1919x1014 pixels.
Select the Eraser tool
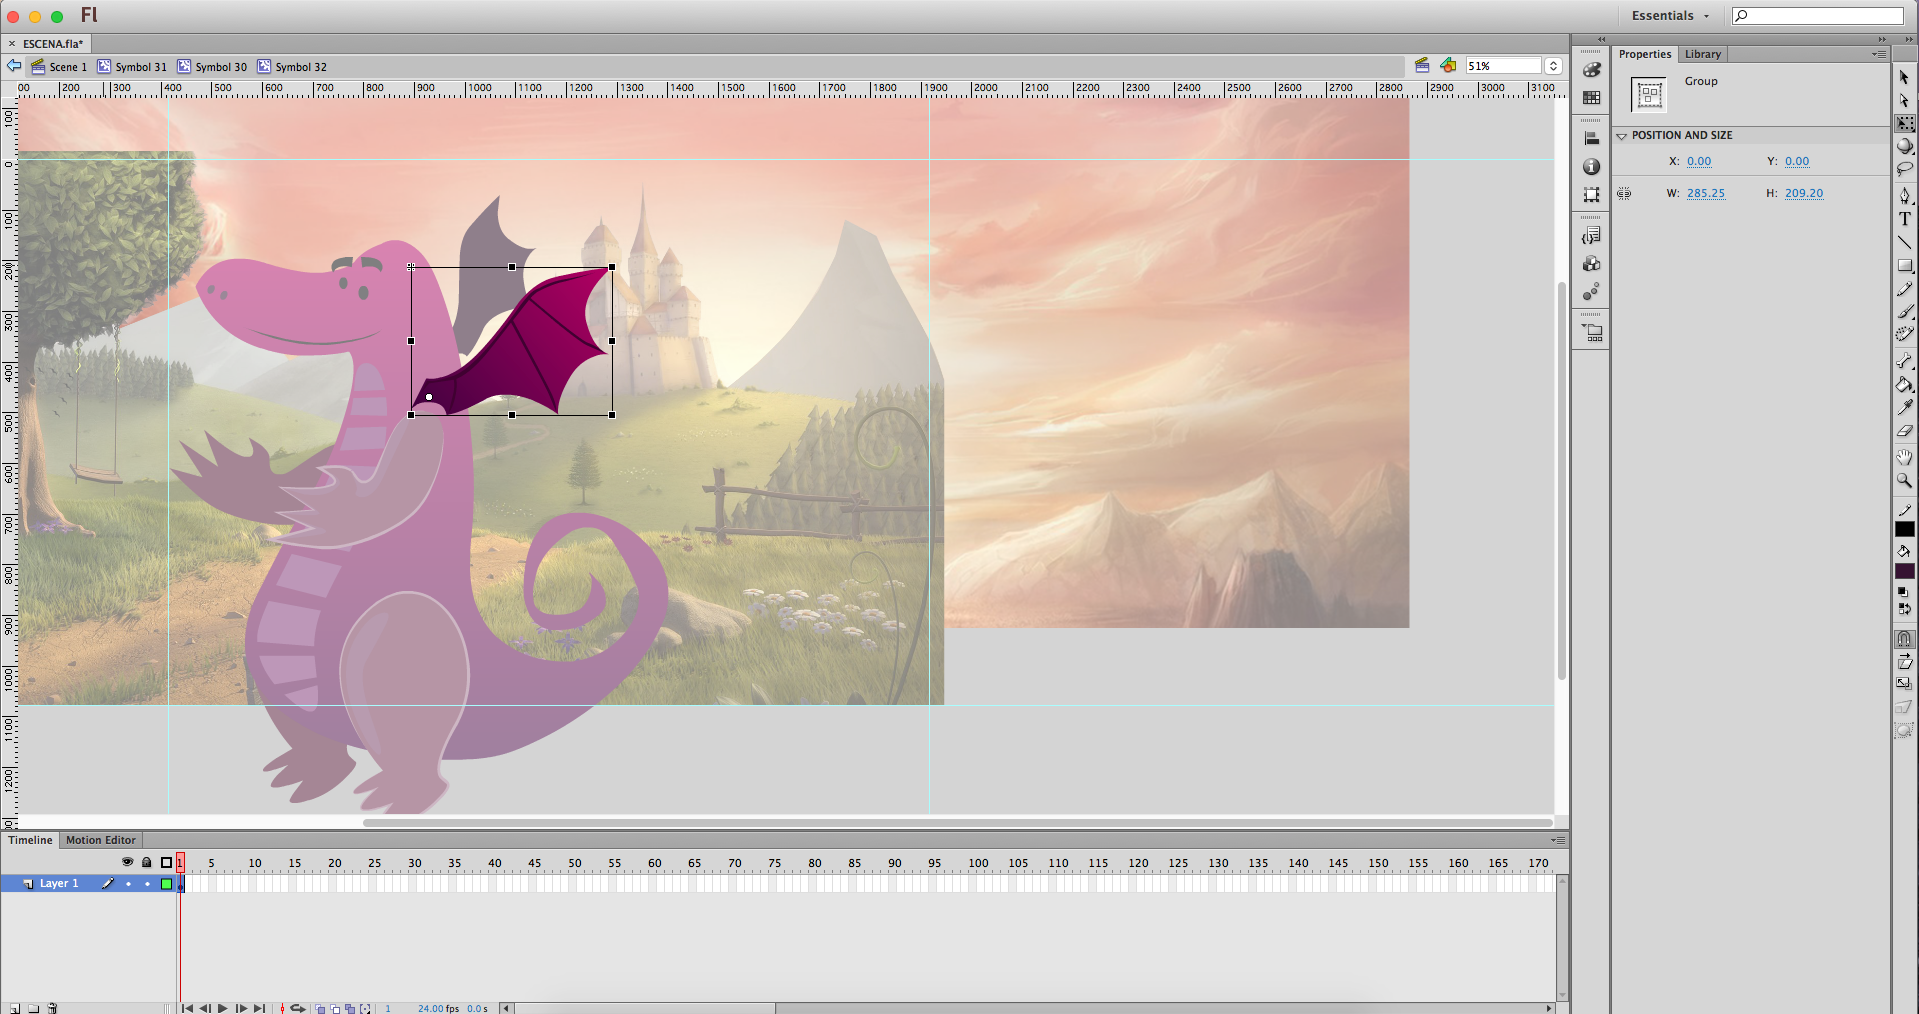(x=1904, y=431)
